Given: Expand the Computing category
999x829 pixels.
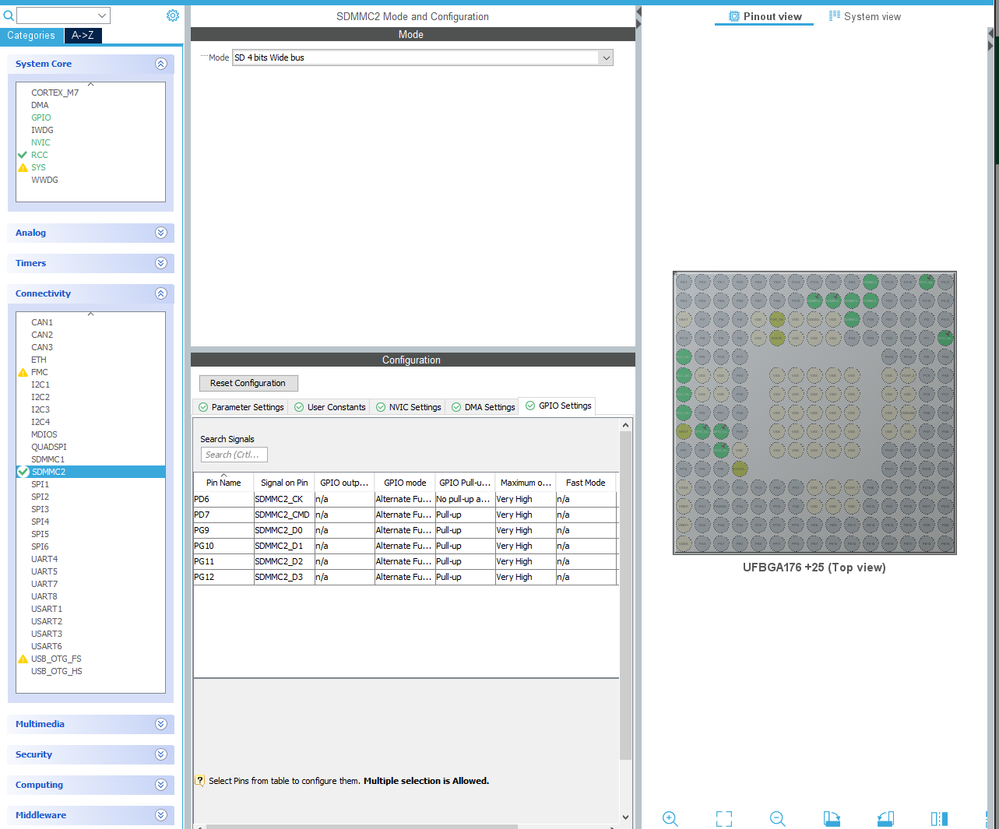Looking at the screenshot, I should [x=161, y=785].
